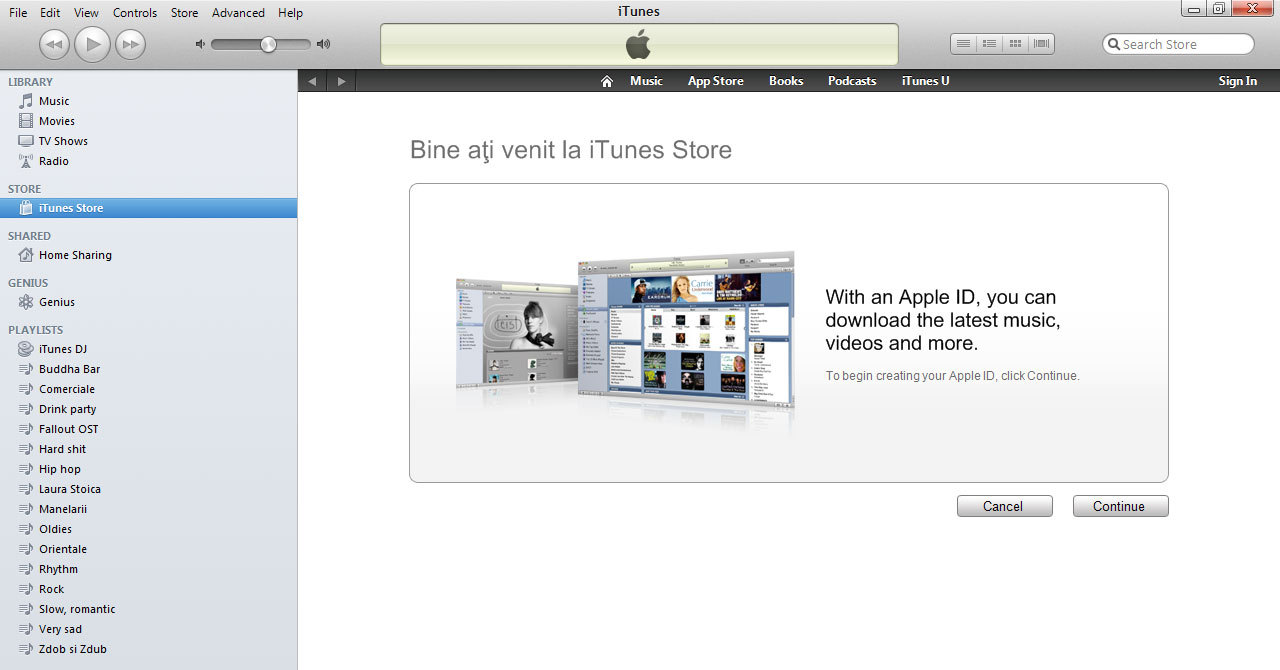This screenshot has height=670, width=1280.
Task: Adjust the volume slider knob
Action: click(268, 44)
